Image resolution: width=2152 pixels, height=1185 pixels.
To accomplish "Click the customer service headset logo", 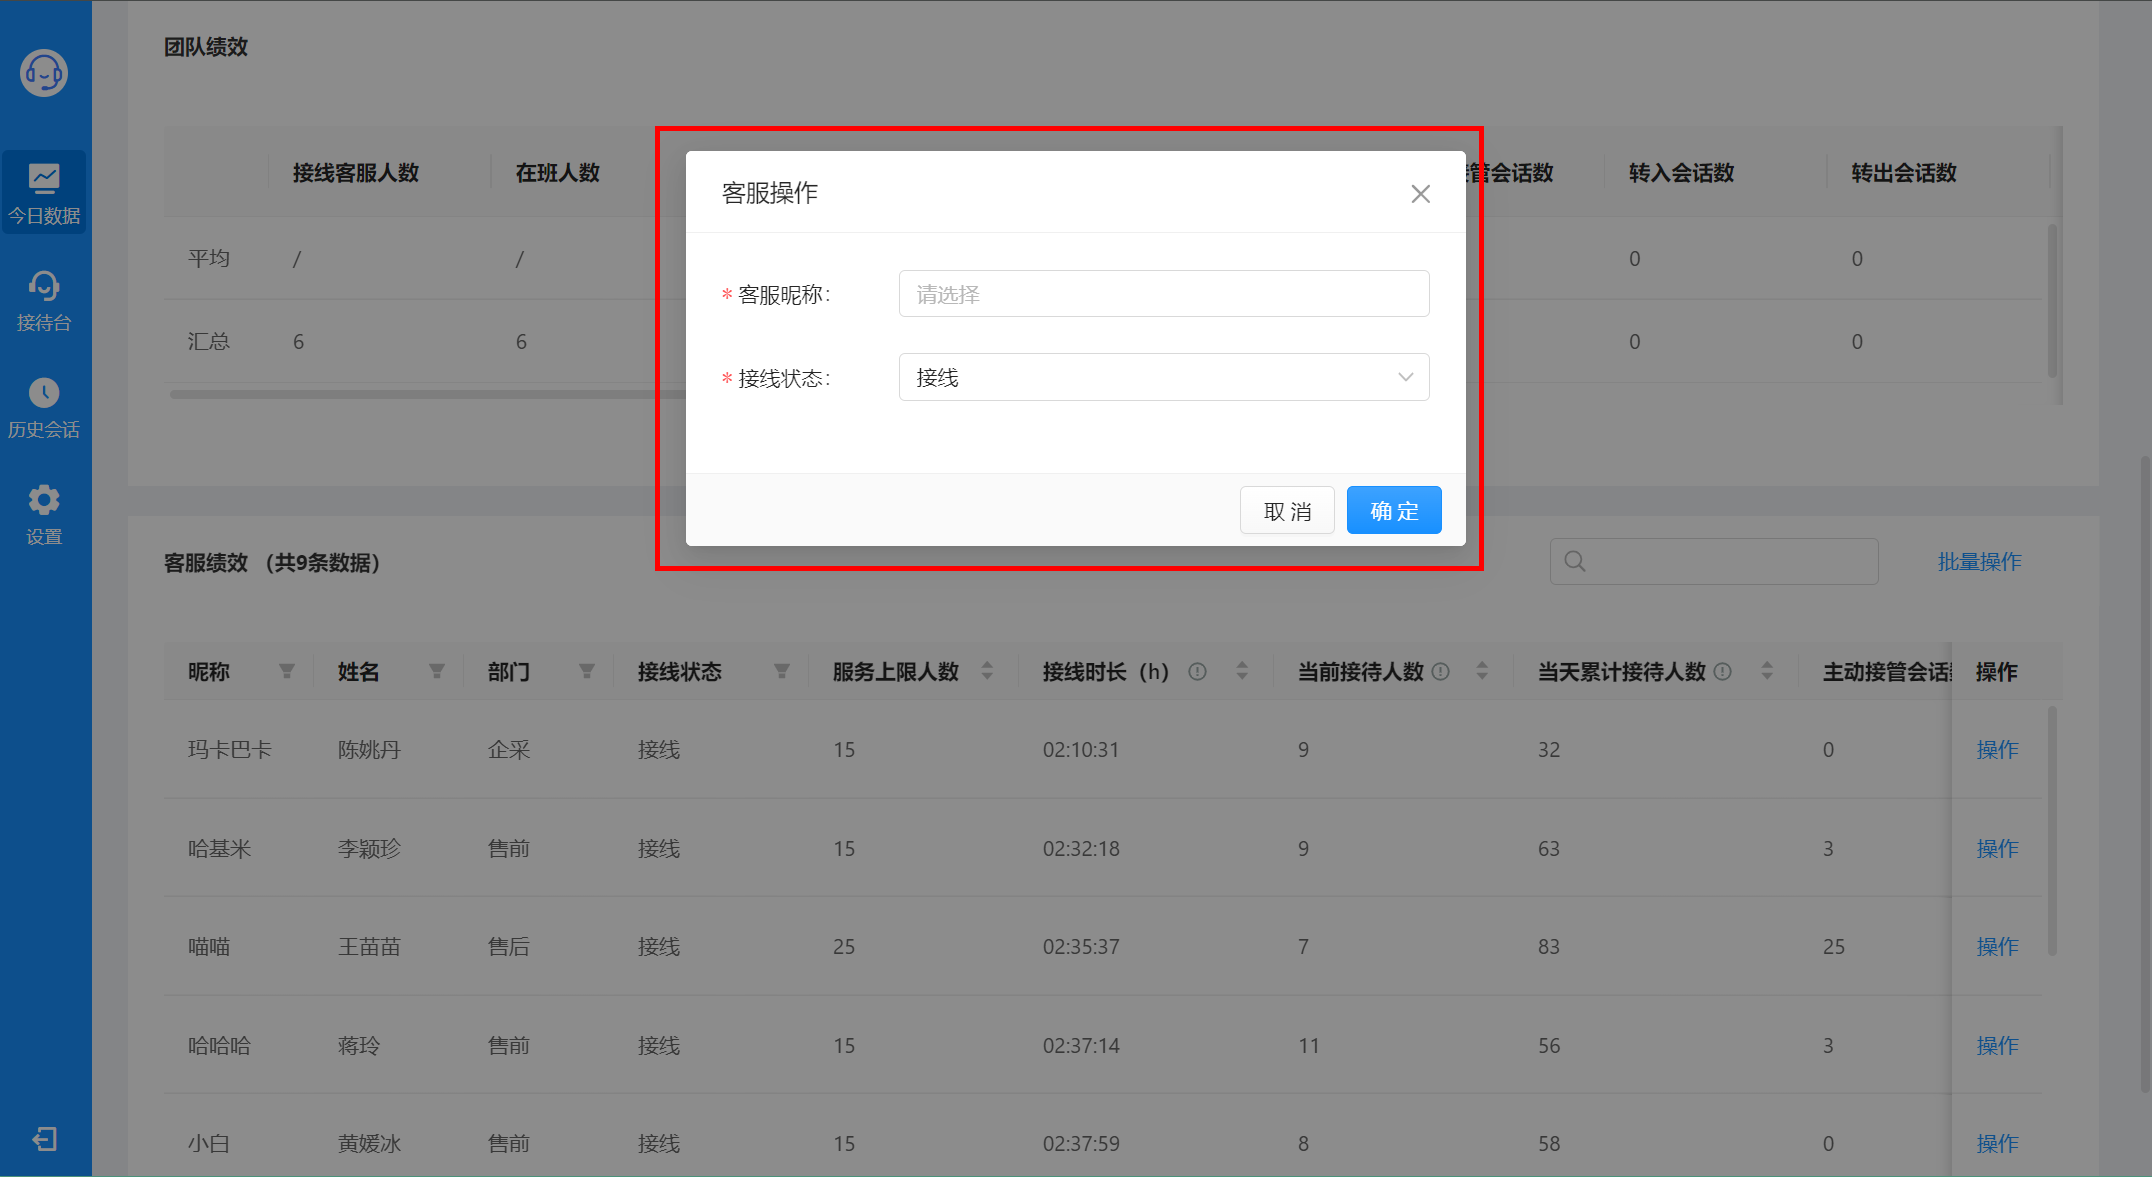I will coord(44,73).
